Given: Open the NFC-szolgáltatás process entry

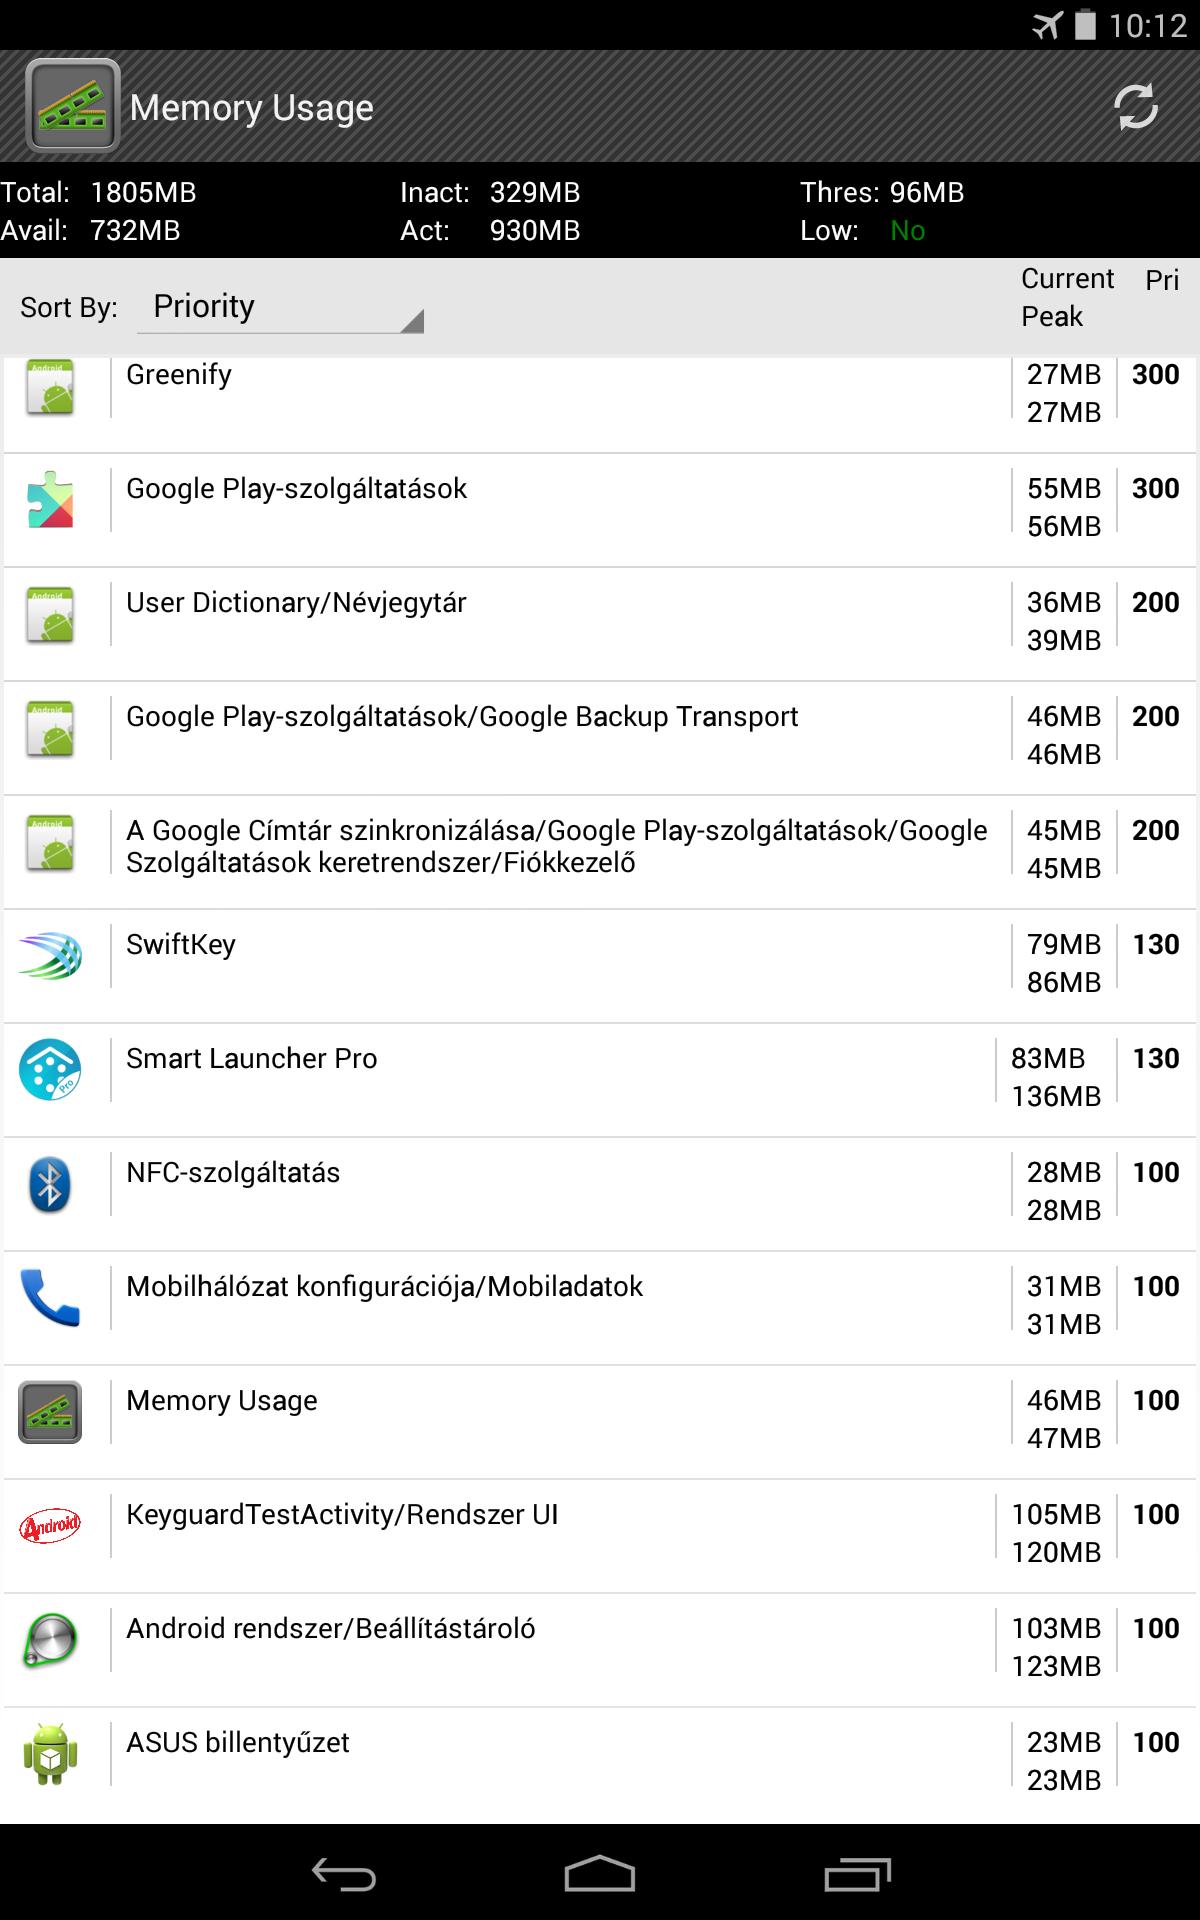Looking at the screenshot, I should (x=600, y=1194).
